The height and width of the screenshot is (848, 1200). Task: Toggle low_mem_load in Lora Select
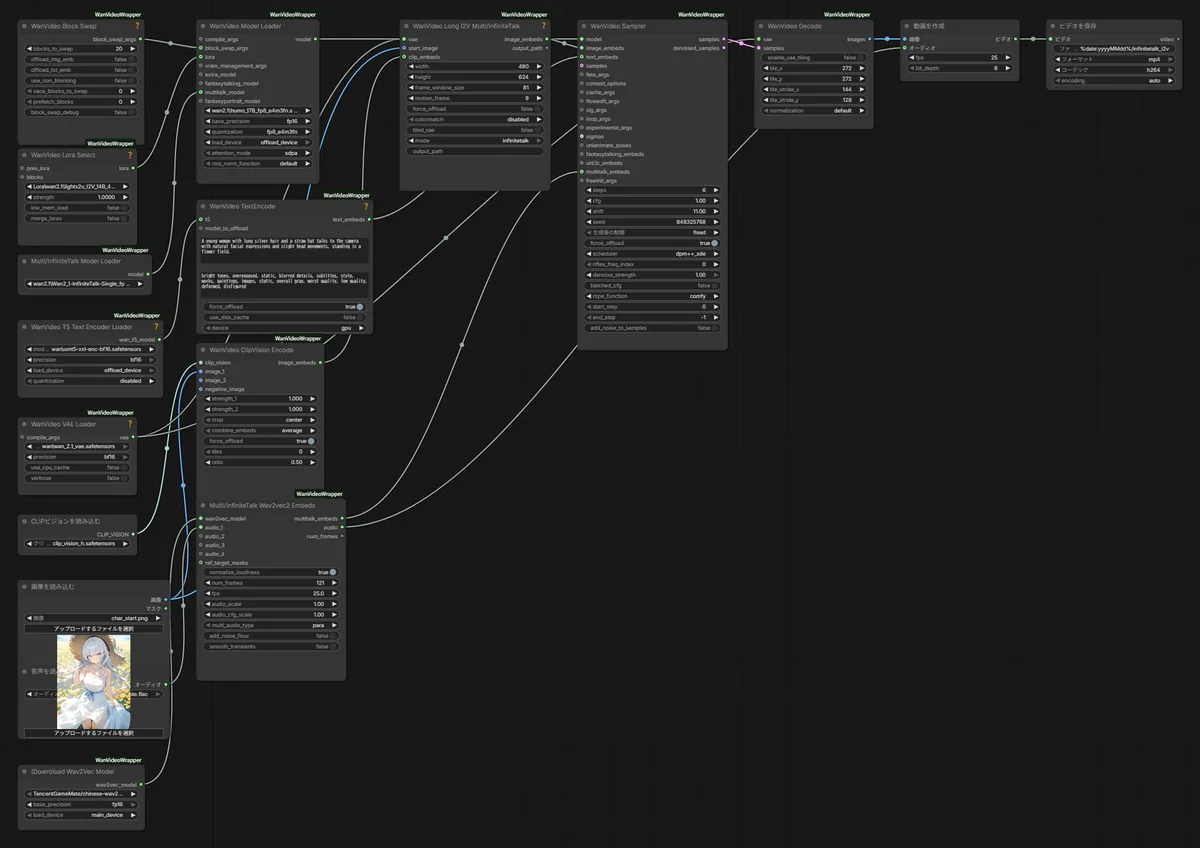(76, 207)
